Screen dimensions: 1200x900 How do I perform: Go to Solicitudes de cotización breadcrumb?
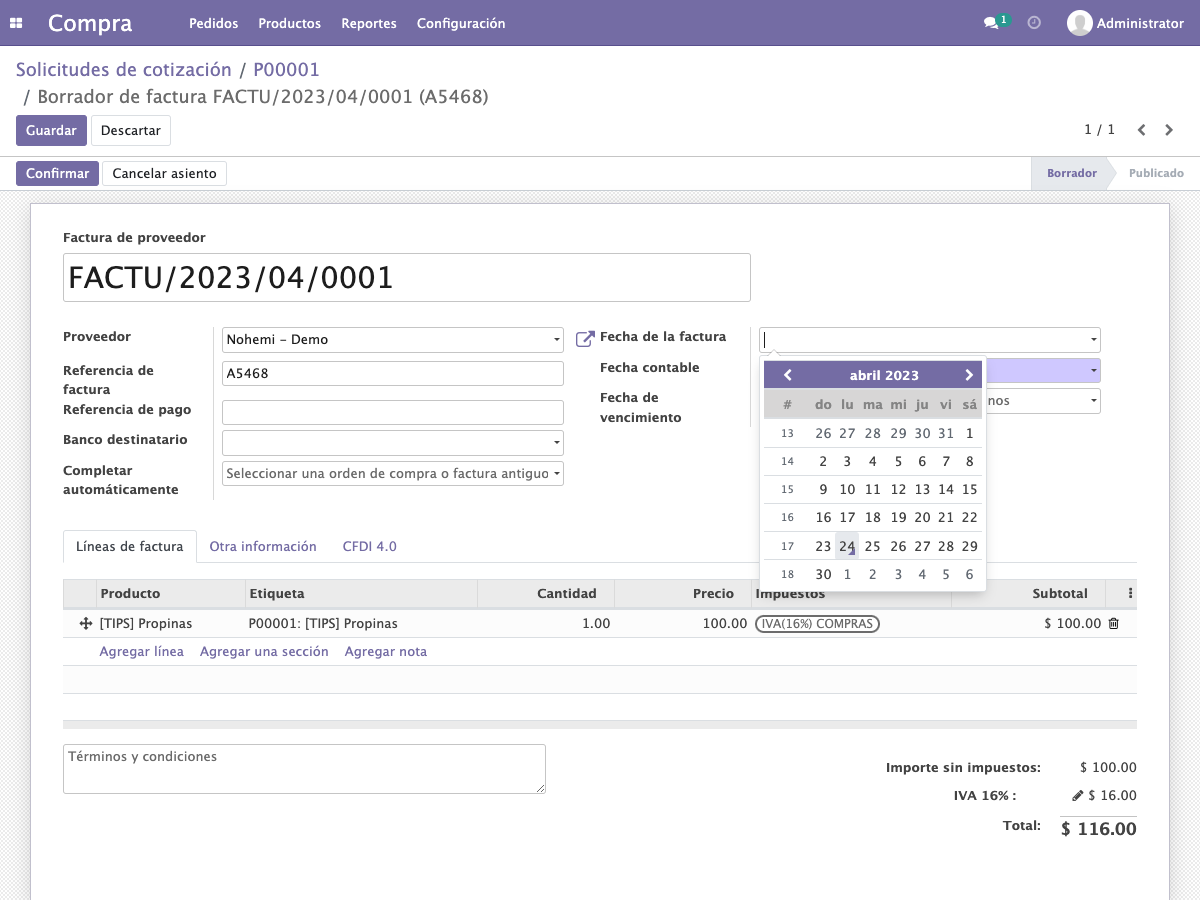point(124,70)
